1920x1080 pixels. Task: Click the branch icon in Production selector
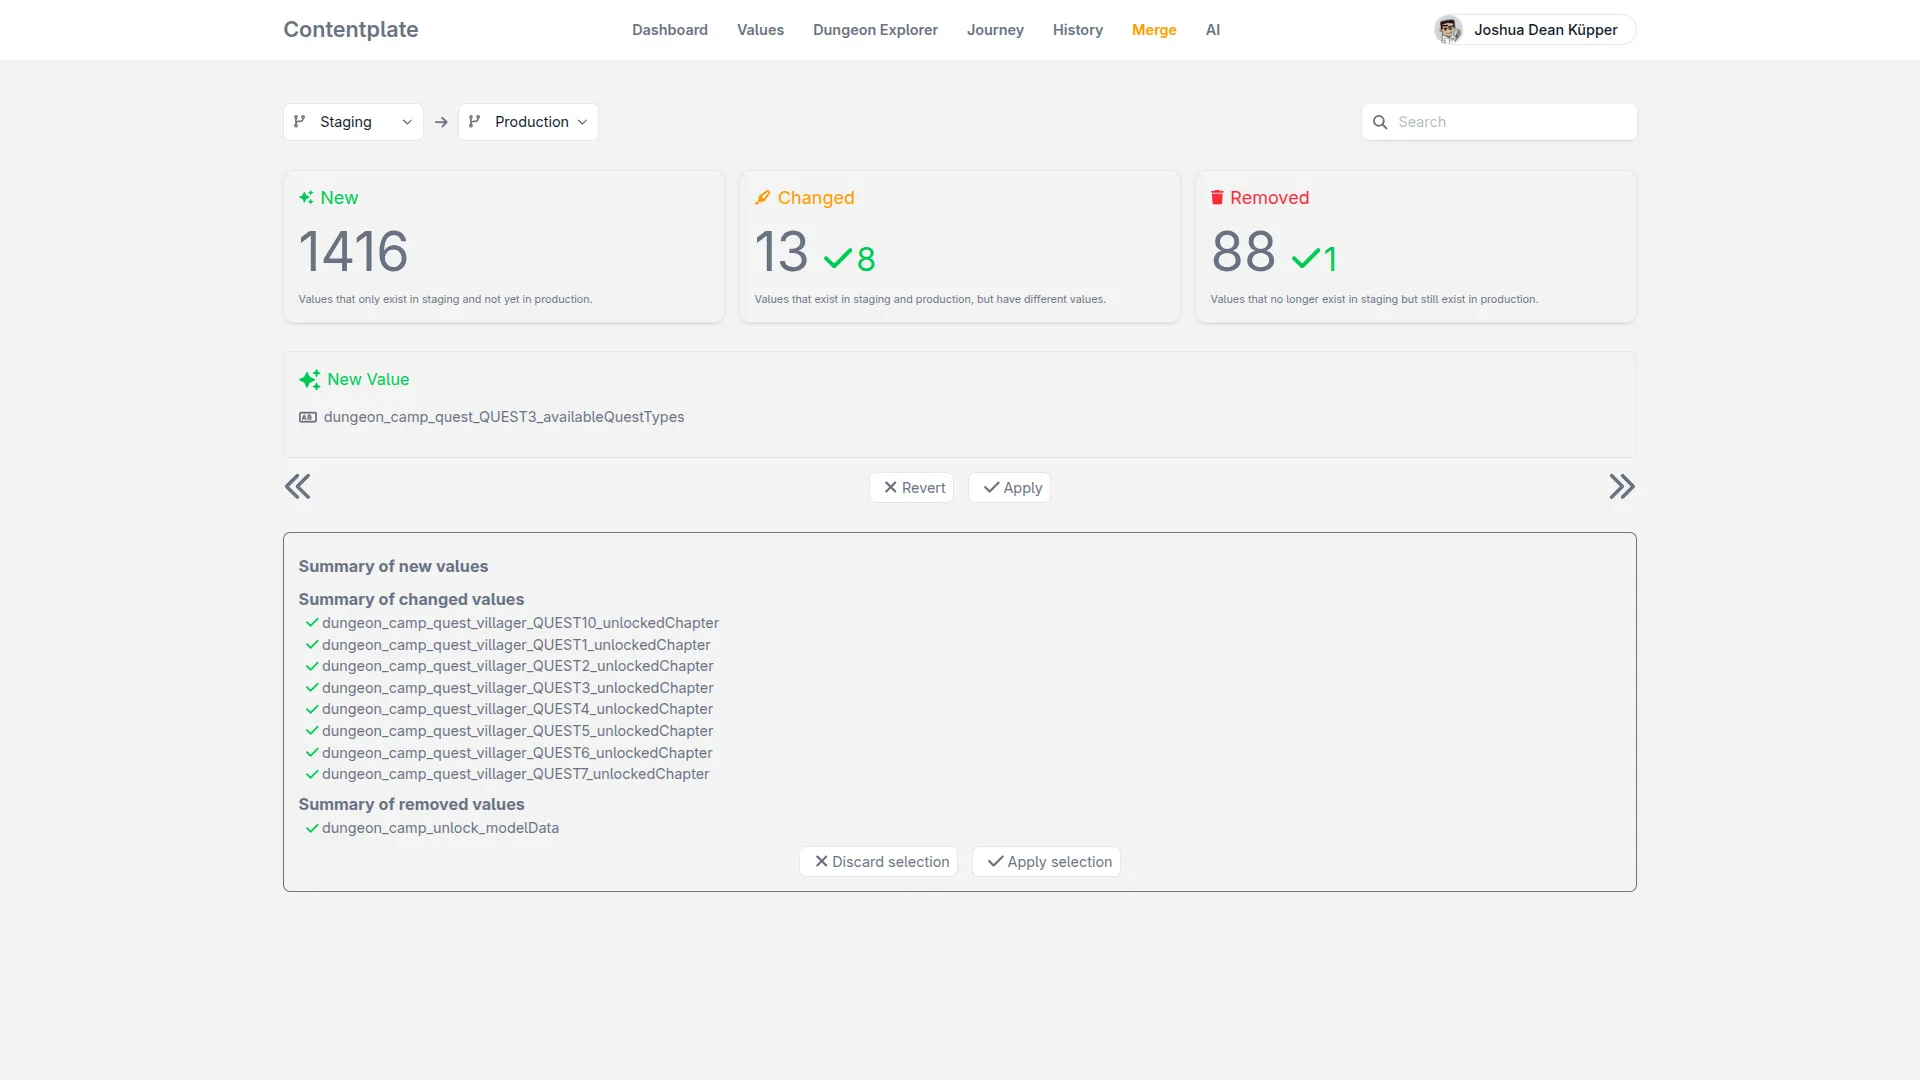tap(474, 122)
